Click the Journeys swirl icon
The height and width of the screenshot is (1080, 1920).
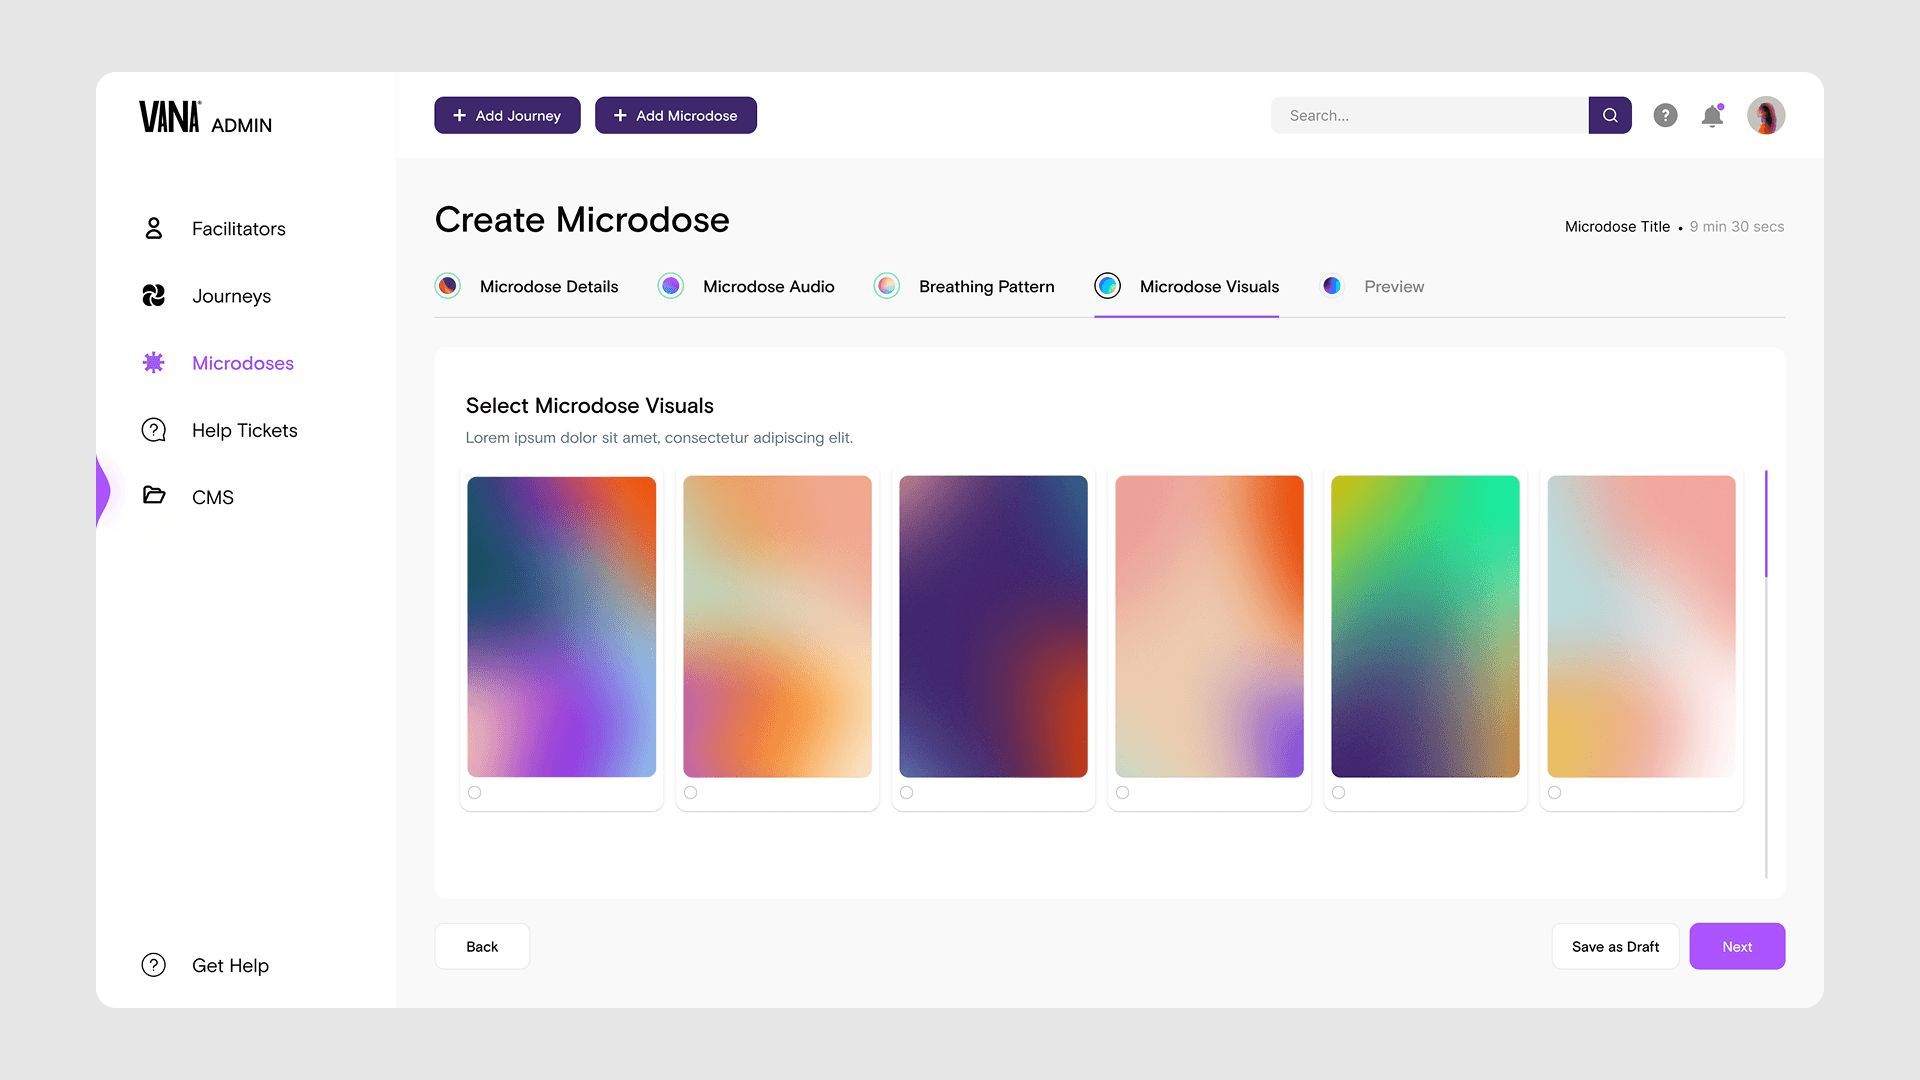153,296
